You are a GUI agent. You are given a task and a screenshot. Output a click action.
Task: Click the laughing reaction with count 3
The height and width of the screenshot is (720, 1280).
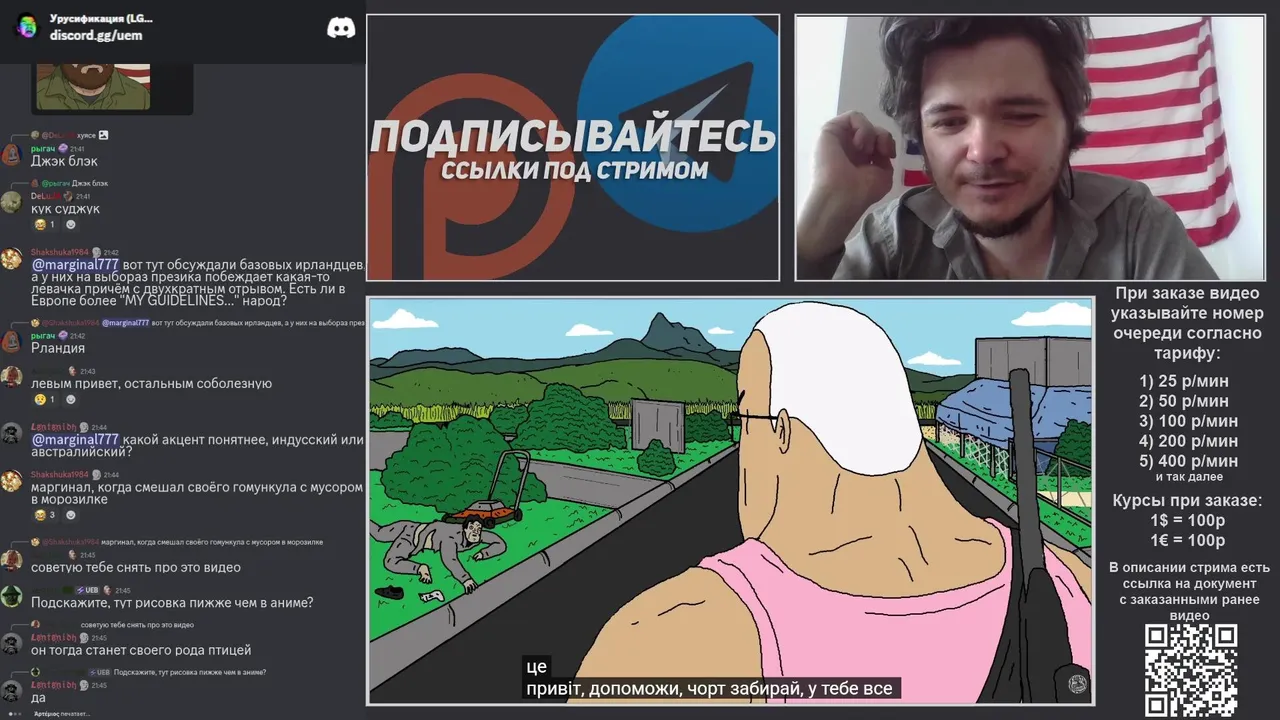(x=46, y=515)
